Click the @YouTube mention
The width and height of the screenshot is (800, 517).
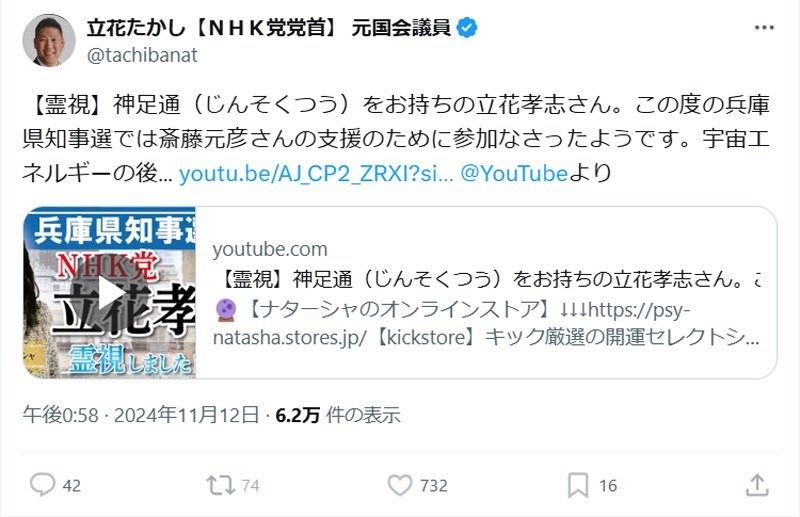pos(514,174)
